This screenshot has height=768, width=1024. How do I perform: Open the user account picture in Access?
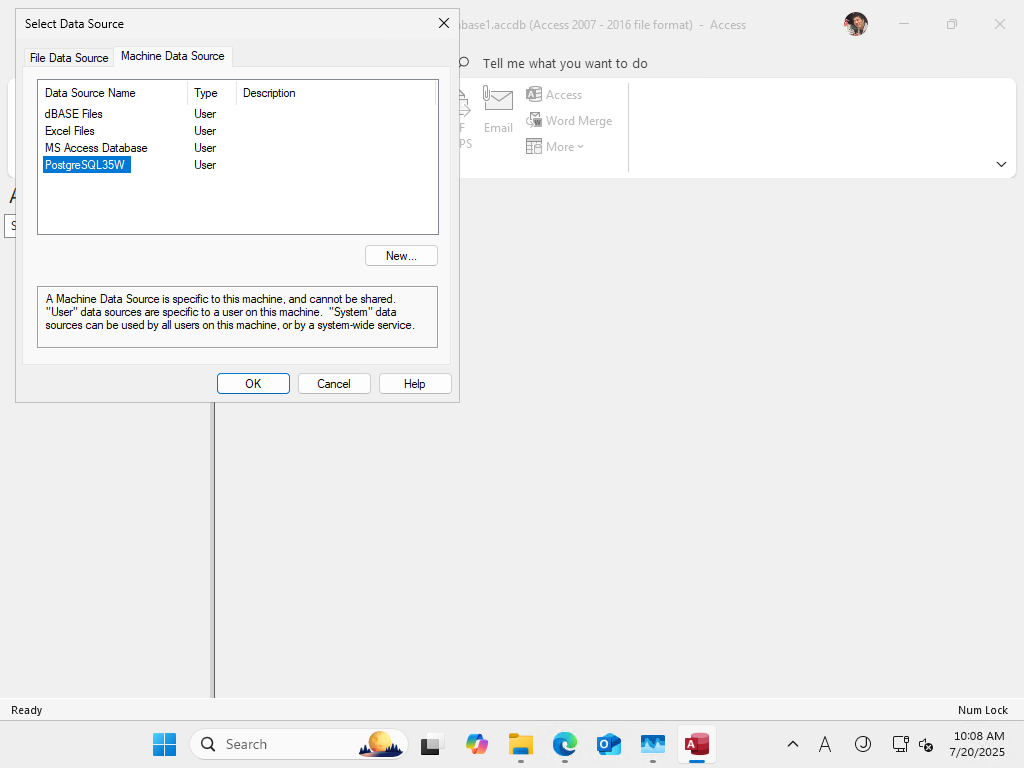[x=856, y=24]
